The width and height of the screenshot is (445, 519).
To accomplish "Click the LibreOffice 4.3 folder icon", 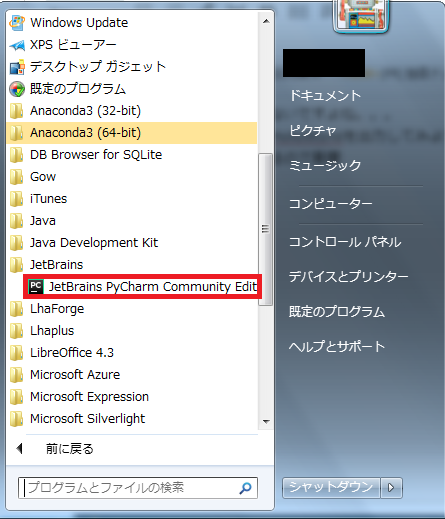I will point(16,353).
